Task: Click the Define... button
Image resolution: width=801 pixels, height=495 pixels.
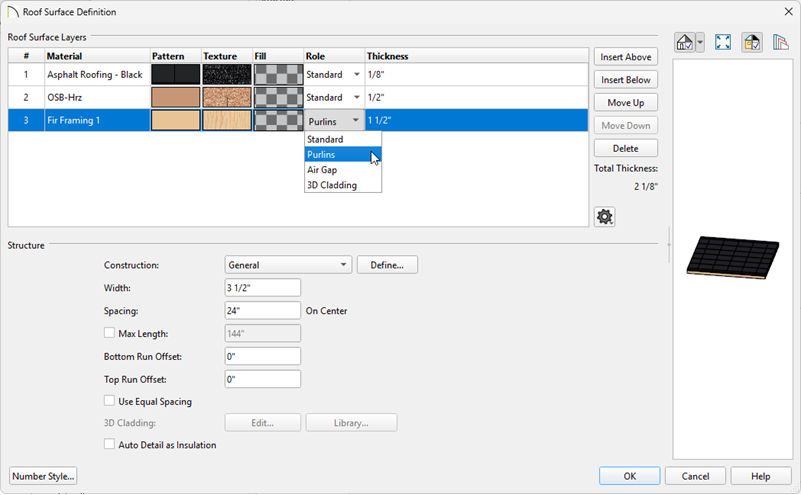Action: click(387, 265)
